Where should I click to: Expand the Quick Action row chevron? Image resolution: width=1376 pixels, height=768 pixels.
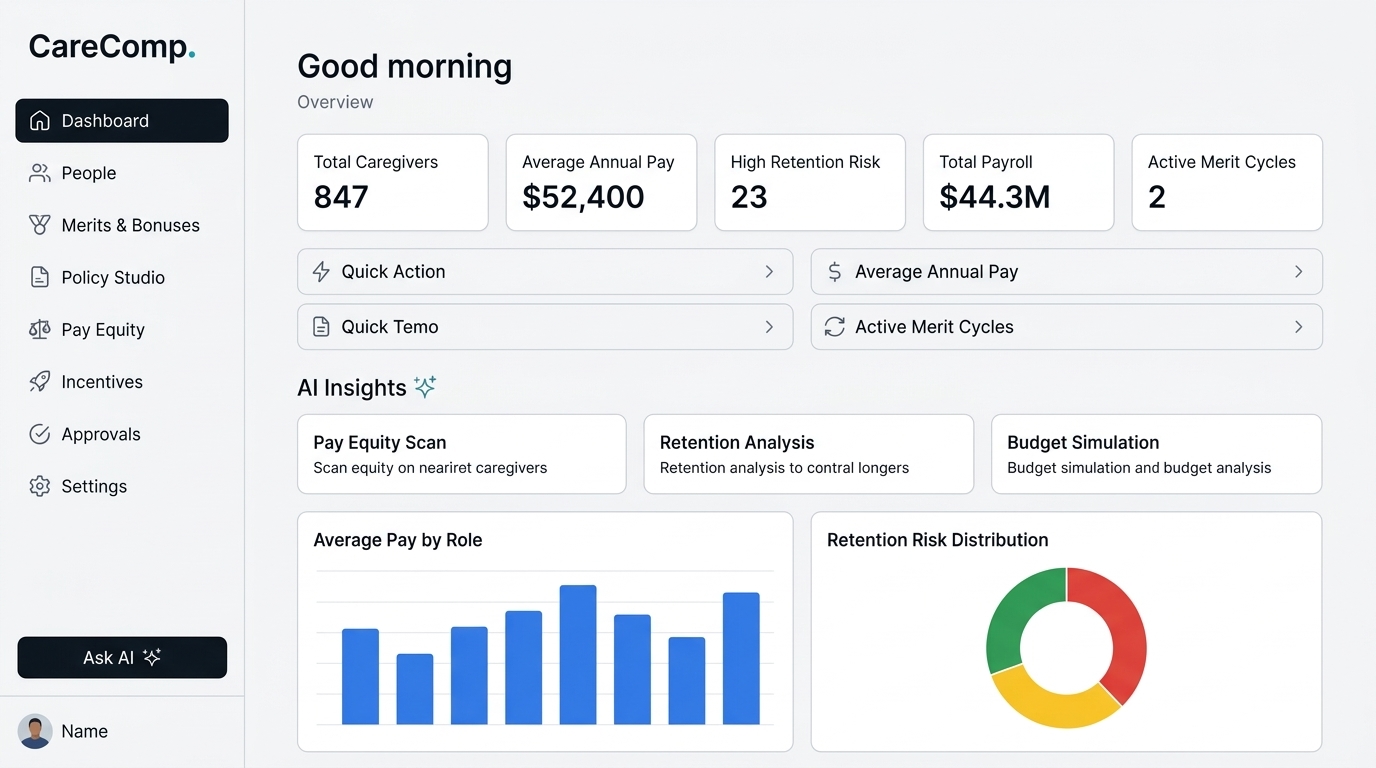pyautogui.click(x=769, y=271)
